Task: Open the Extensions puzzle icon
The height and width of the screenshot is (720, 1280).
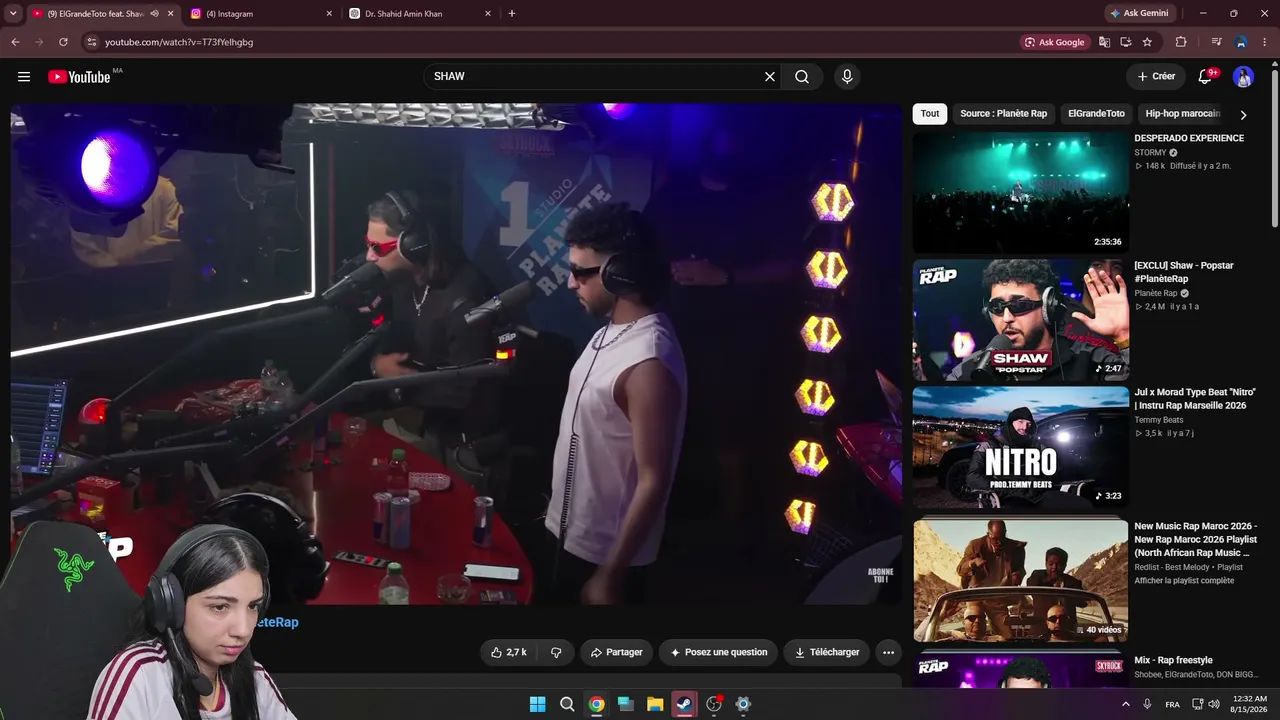Action: pyautogui.click(x=1181, y=42)
